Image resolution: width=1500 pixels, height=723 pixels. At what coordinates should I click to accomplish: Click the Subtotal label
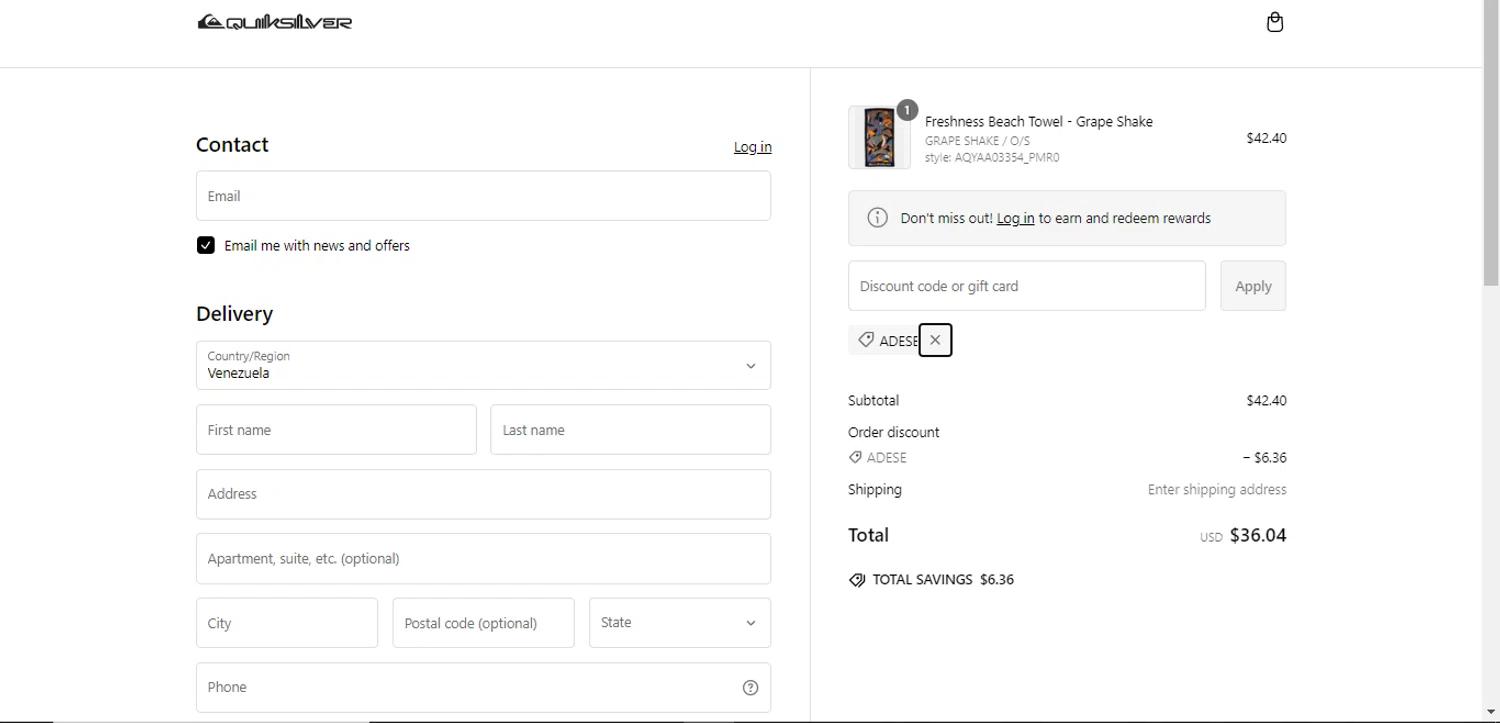click(873, 401)
